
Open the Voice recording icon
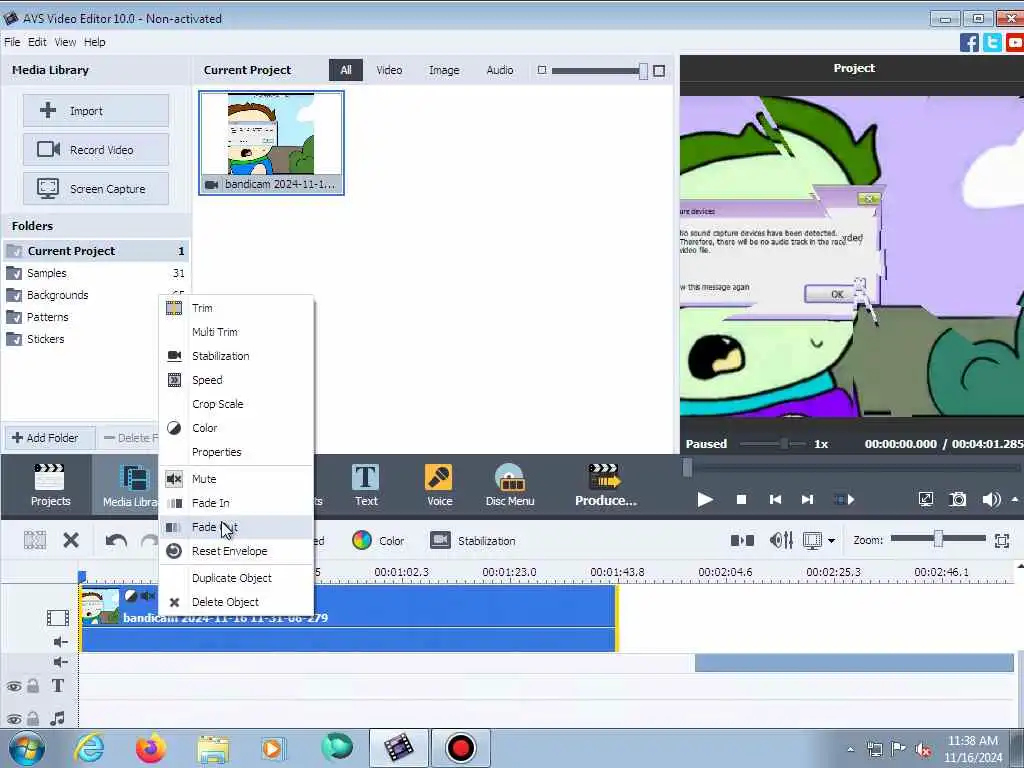coord(439,485)
